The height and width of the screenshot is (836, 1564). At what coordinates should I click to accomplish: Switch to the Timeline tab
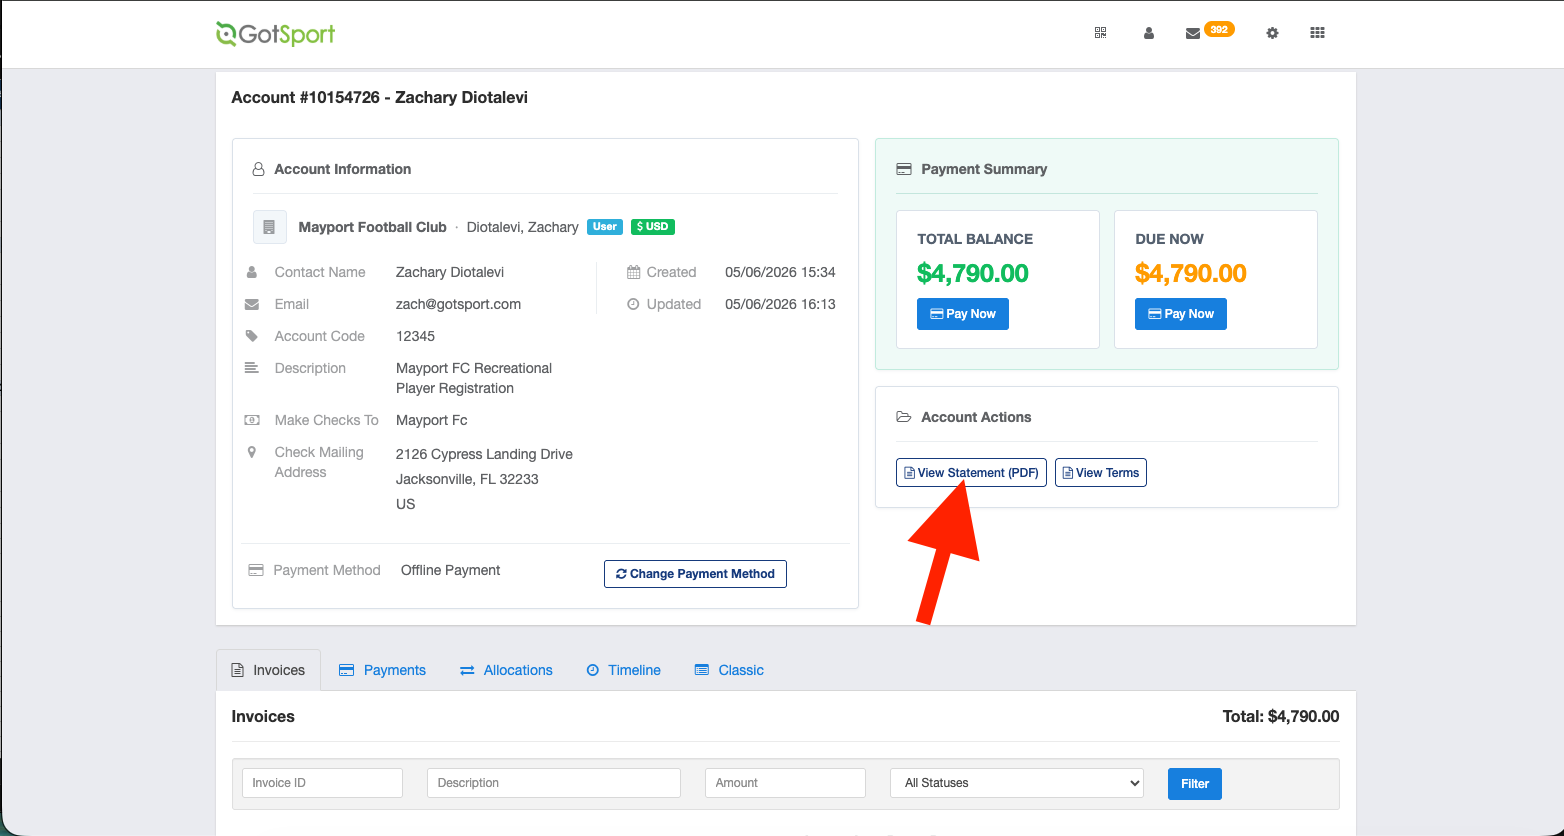pyautogui.click(x=623, y=670)
